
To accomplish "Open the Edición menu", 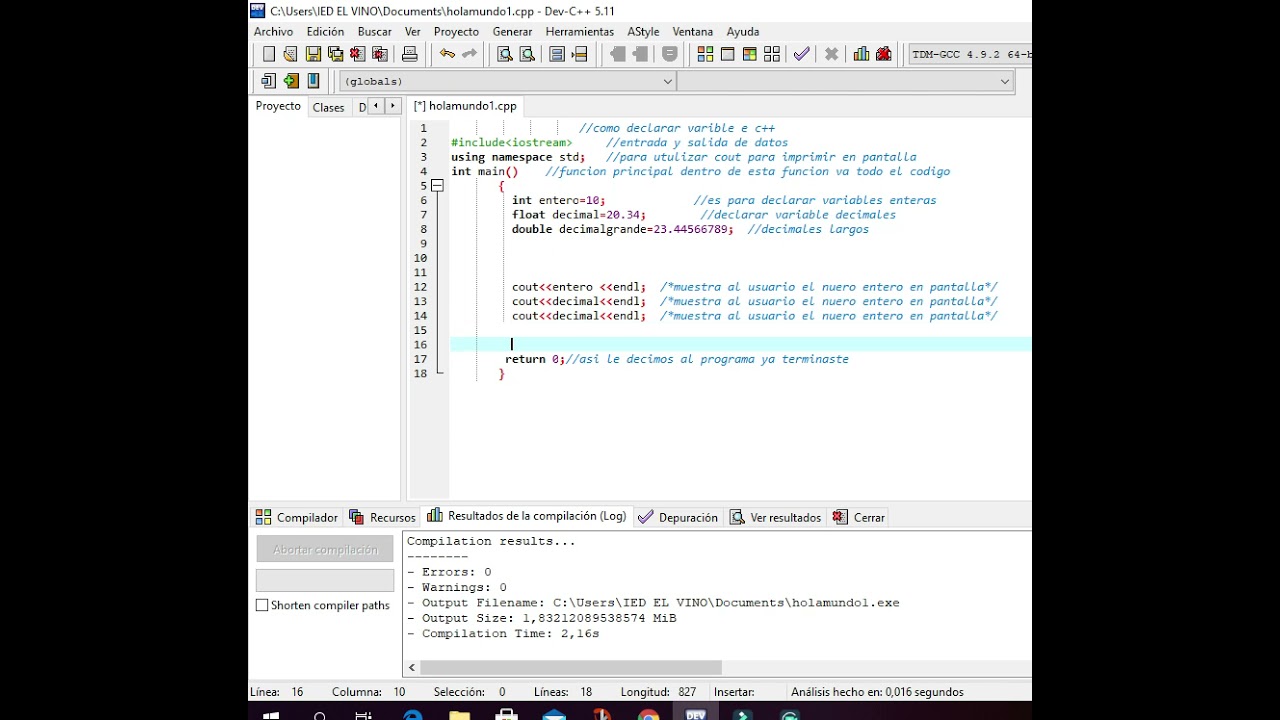I will 325,31.
